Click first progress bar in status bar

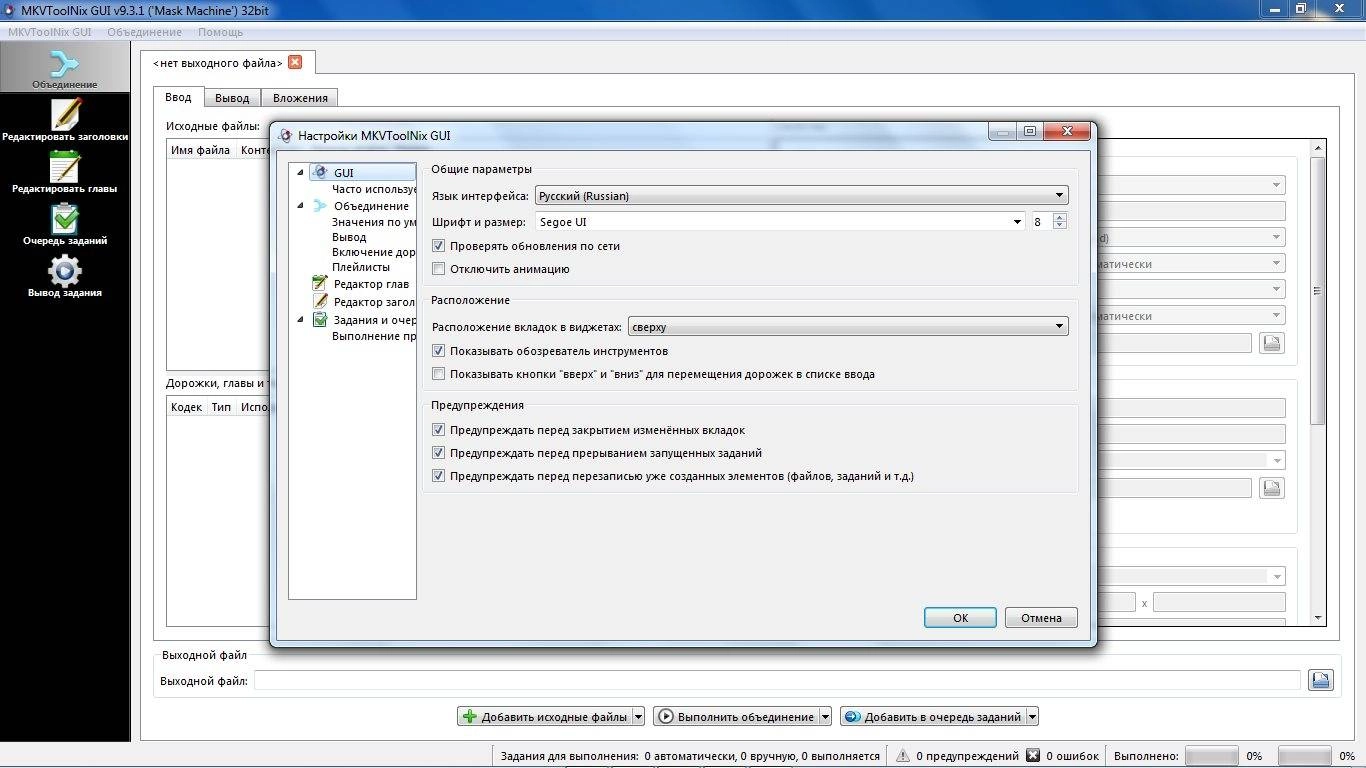(1212, 756)
